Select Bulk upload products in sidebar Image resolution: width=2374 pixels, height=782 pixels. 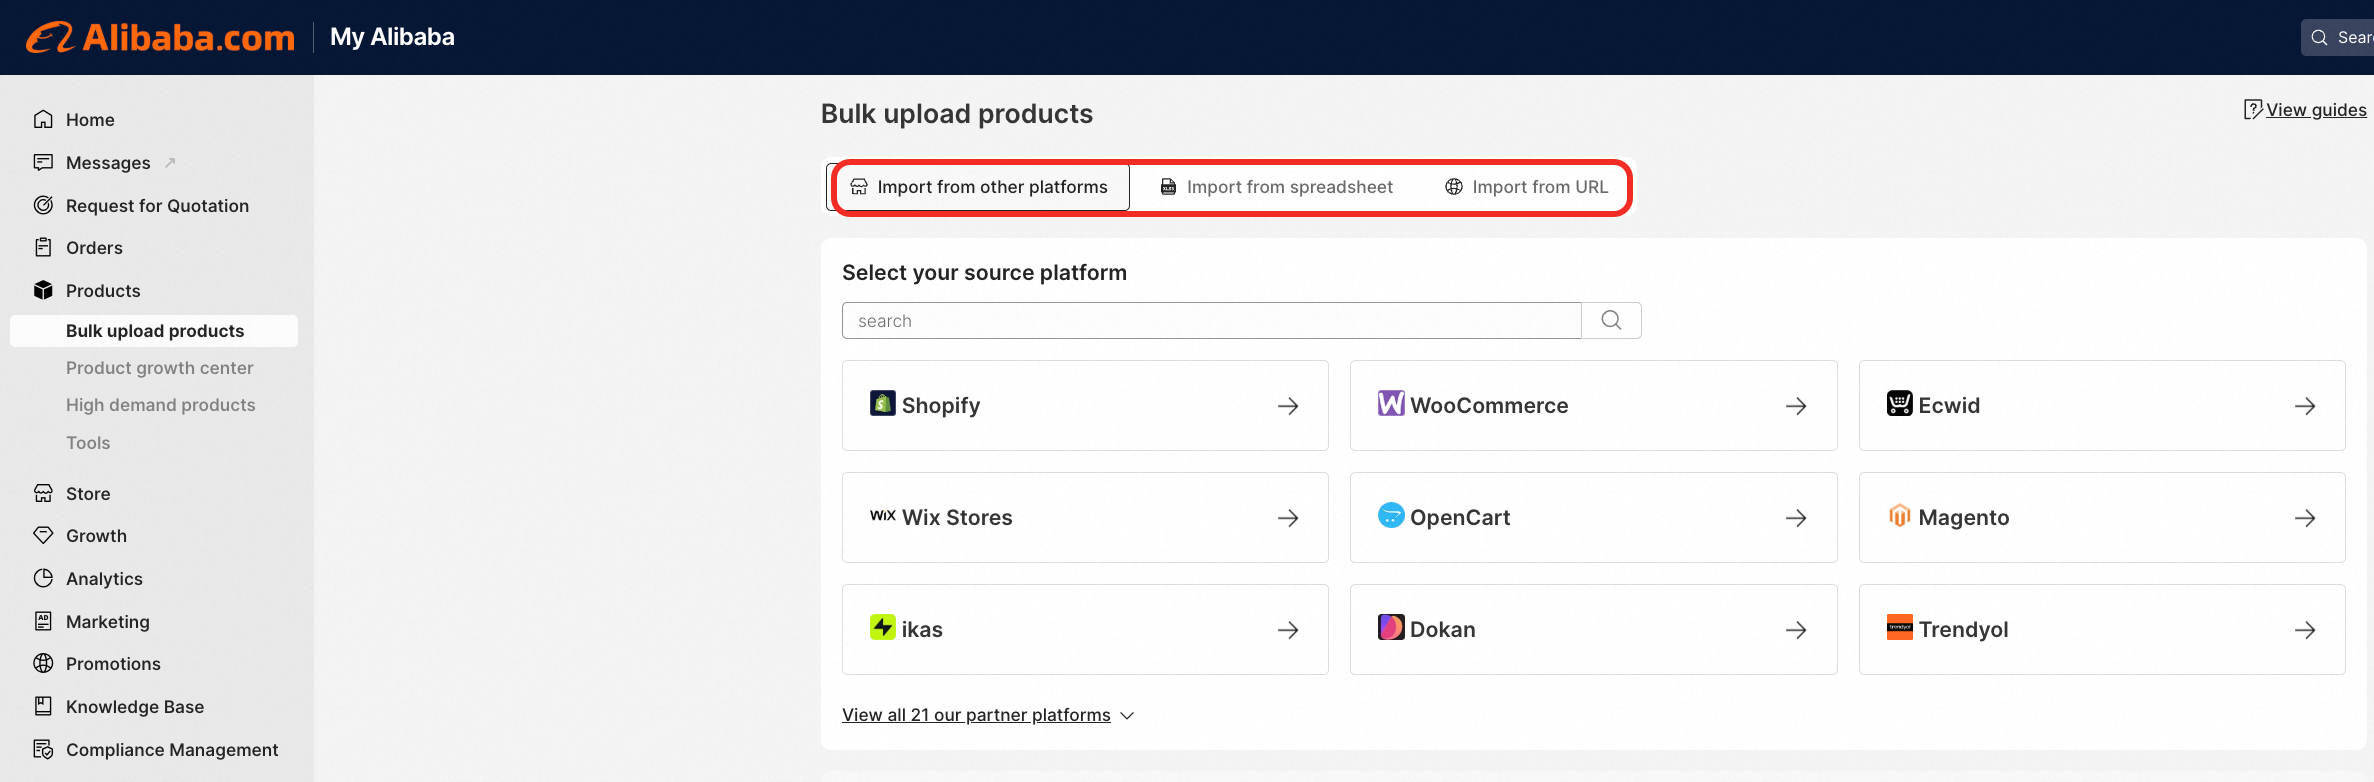click(154, 331)
